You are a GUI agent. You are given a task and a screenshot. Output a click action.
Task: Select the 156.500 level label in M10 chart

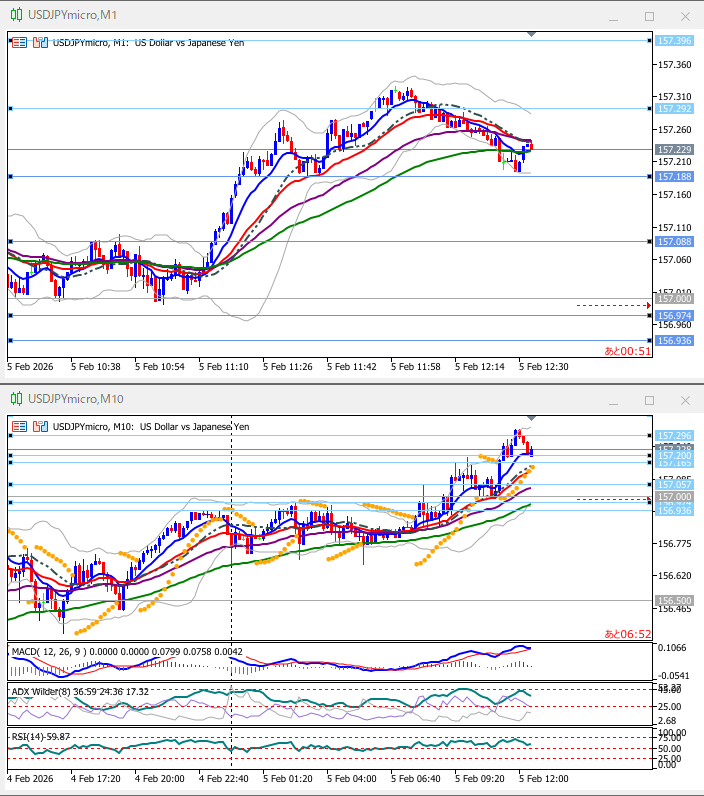click(674, 601)
